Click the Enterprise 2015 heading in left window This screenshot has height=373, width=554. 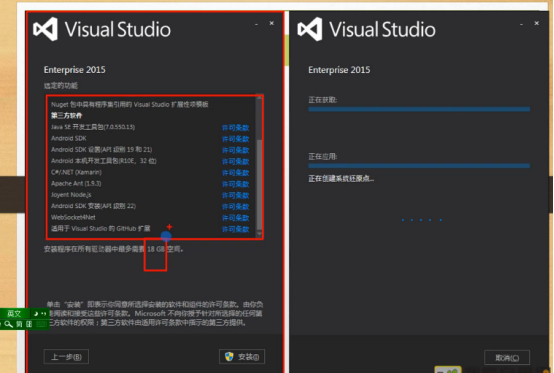75,70
